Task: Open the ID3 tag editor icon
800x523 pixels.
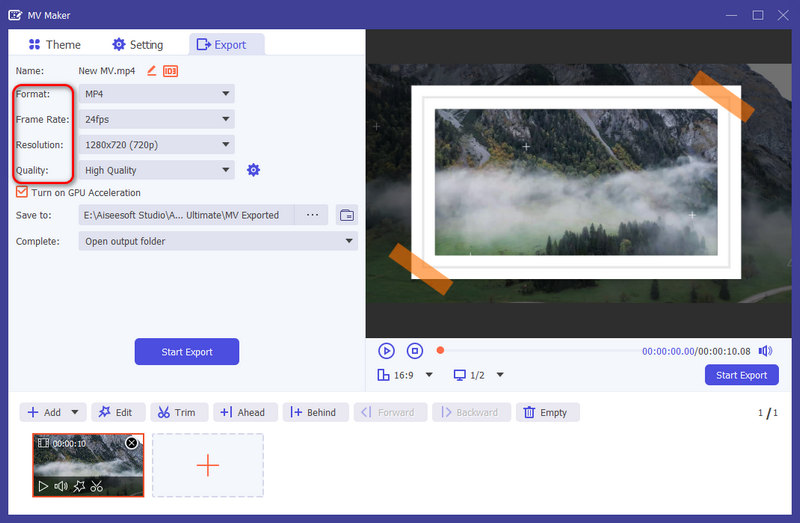Action: 170,71
